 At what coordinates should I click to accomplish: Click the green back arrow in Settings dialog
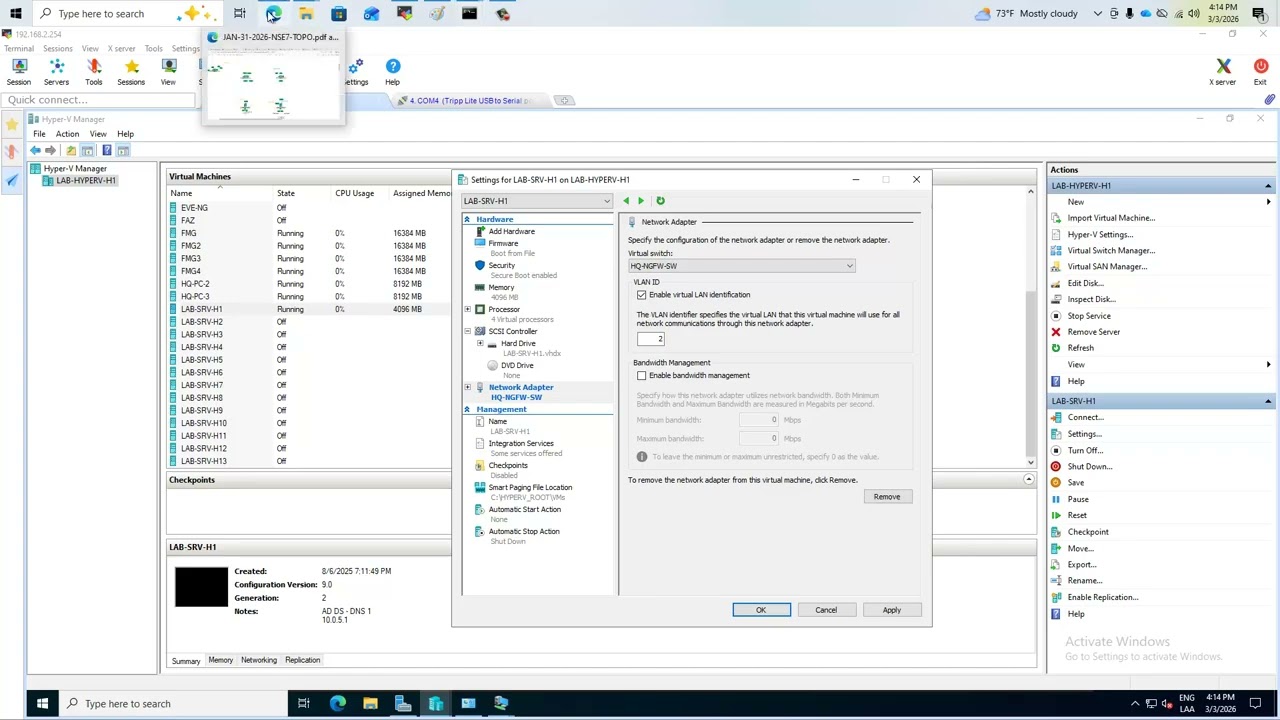click(626, 201)
